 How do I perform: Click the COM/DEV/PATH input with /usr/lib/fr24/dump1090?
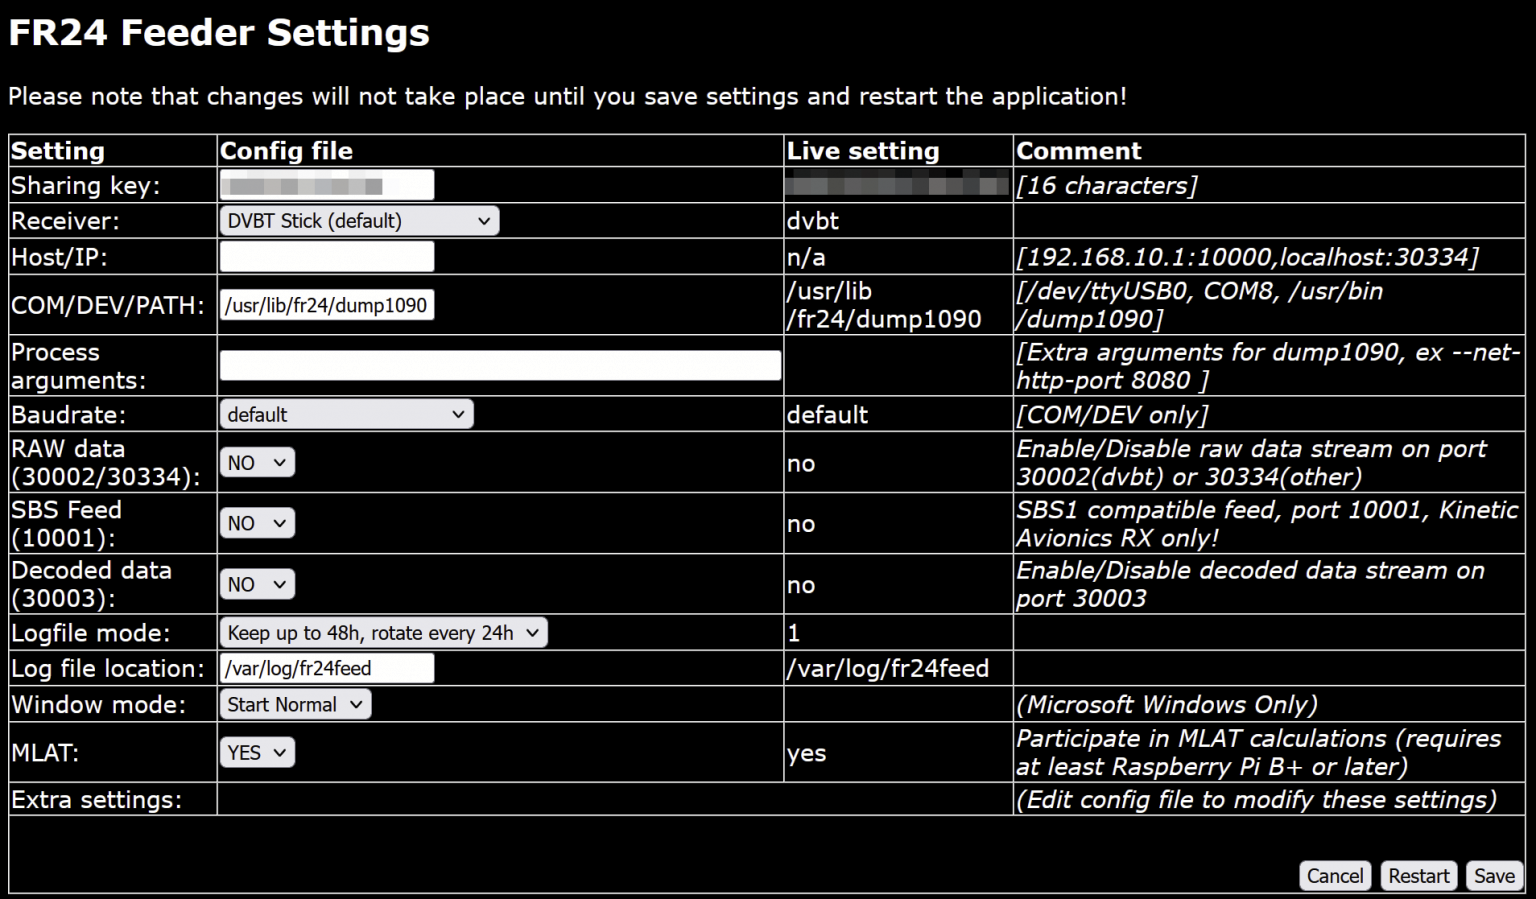pyautogui.click(x=326, y=305)
